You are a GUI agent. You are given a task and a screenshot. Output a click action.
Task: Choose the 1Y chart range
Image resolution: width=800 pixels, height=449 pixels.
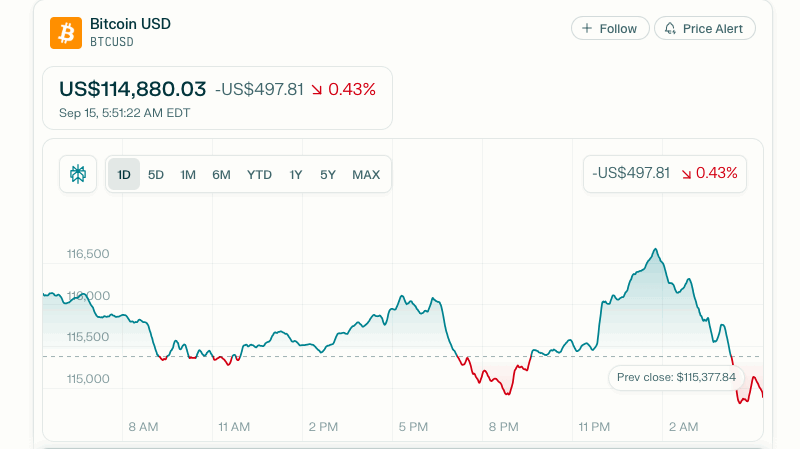tap(296, 174)
